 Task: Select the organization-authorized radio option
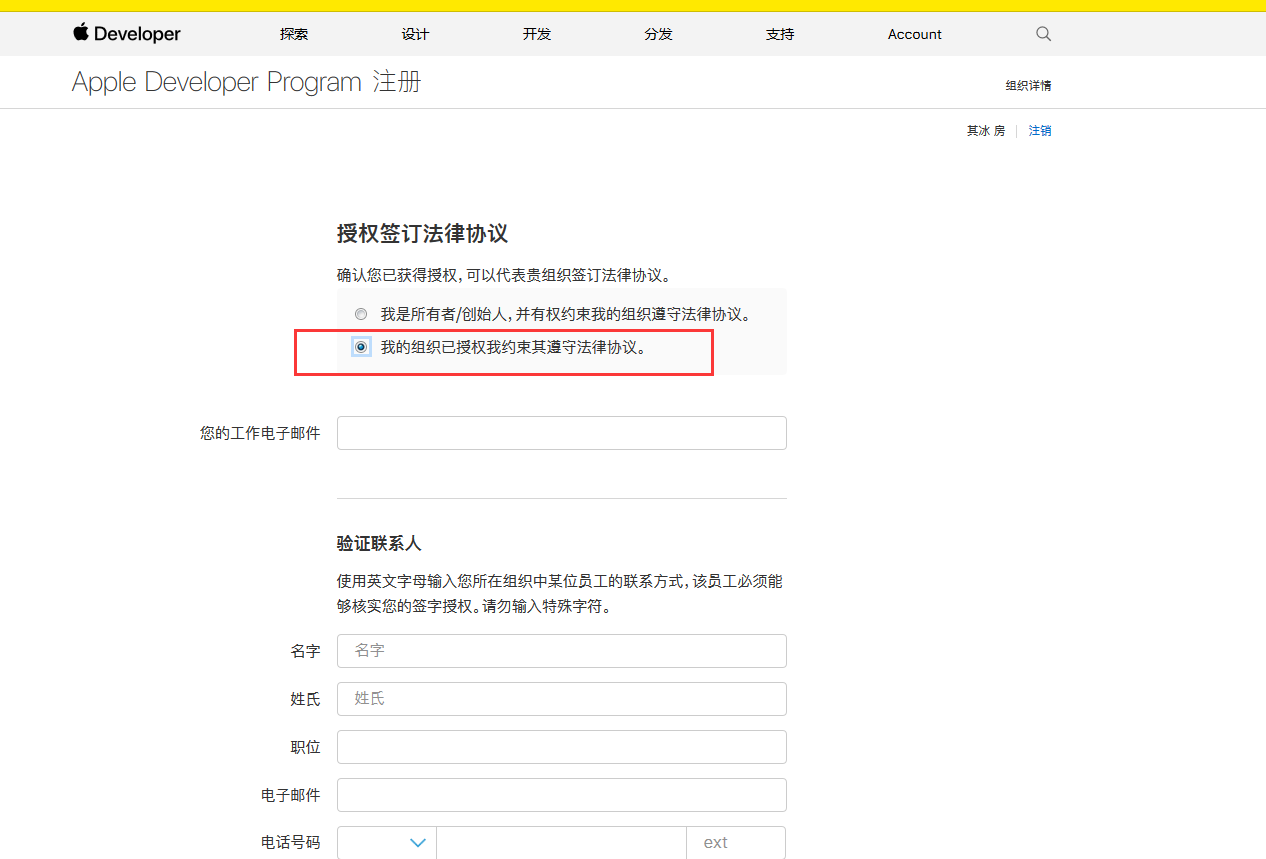[x=361, y=347]
